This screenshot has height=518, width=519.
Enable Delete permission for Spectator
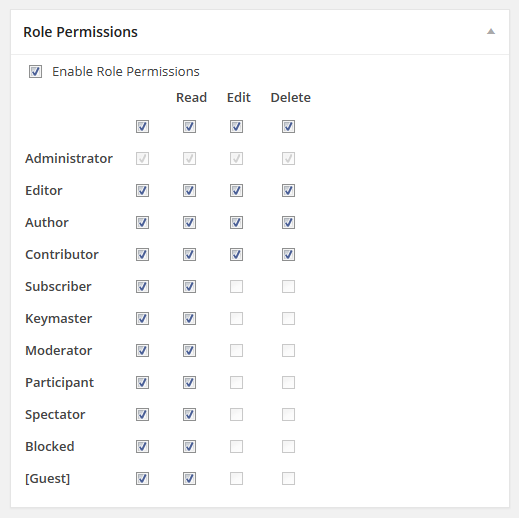tap(288, 415)
